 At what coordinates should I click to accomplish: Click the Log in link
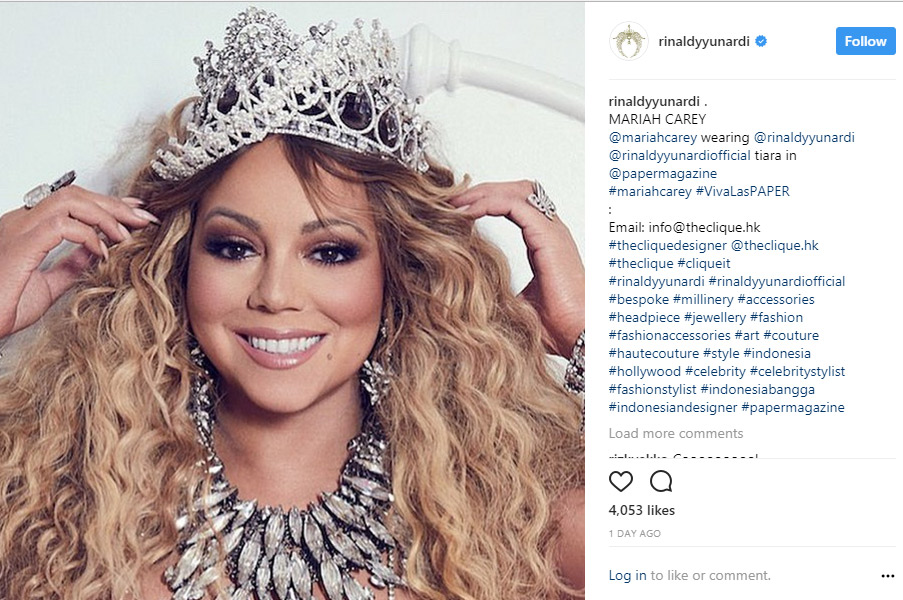pos(628,575)
